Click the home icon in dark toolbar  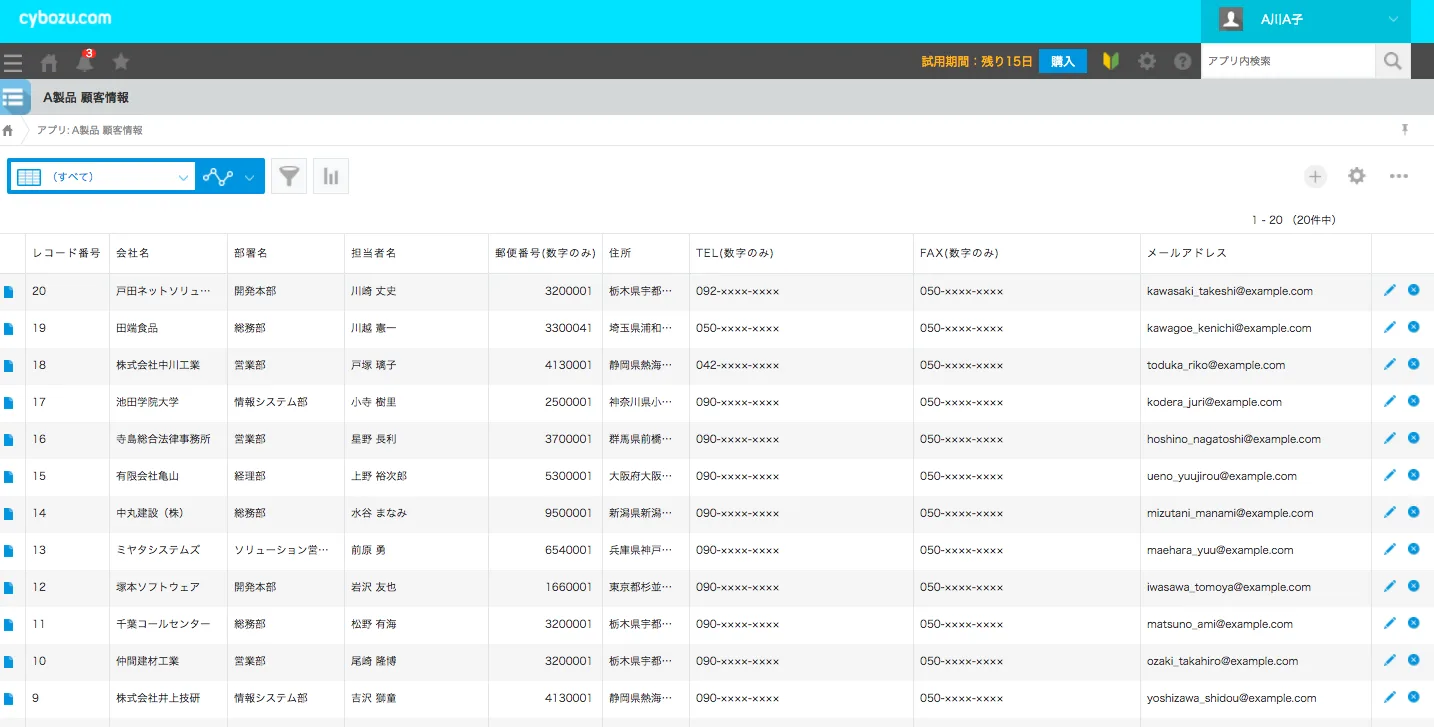[49, 62]
